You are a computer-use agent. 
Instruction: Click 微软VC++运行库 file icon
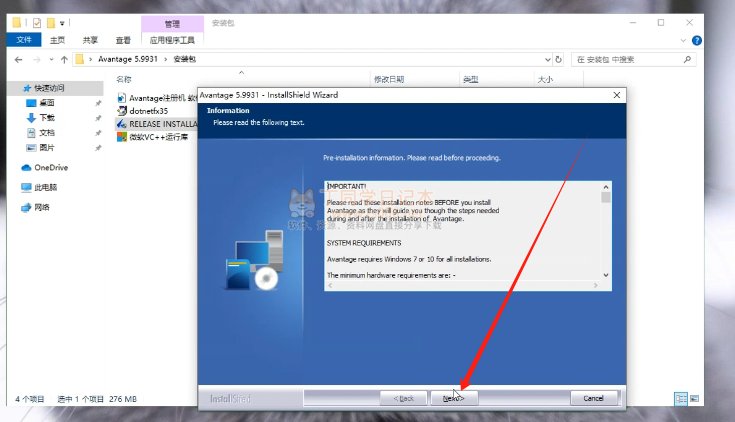tap(122, 137)
